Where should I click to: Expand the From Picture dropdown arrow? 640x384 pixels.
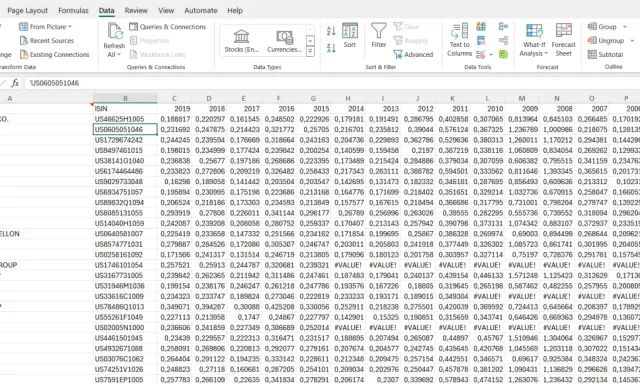click(x=70, y=27)
